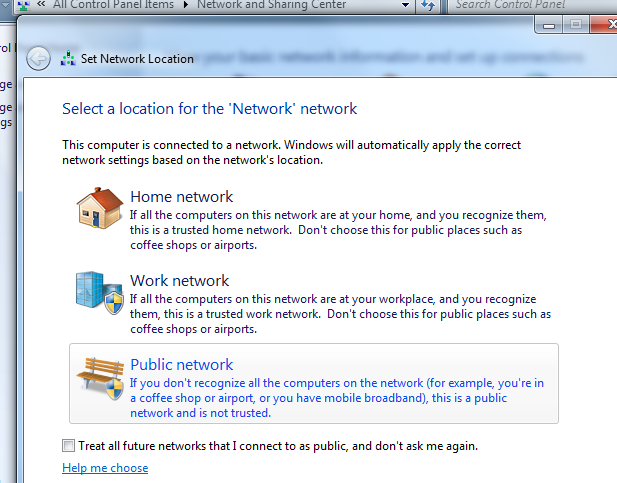
Task: Open the Help me choose link
Action: 104,468
